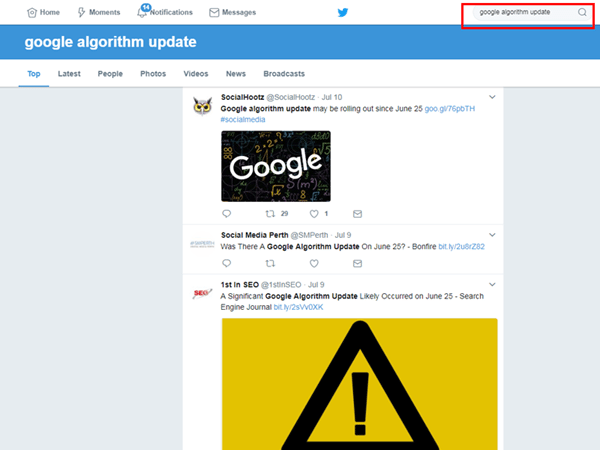600x450 pixels.
Task: Open the @SMPerth handle
Action: pyautogui.click(x=309, y=235)
